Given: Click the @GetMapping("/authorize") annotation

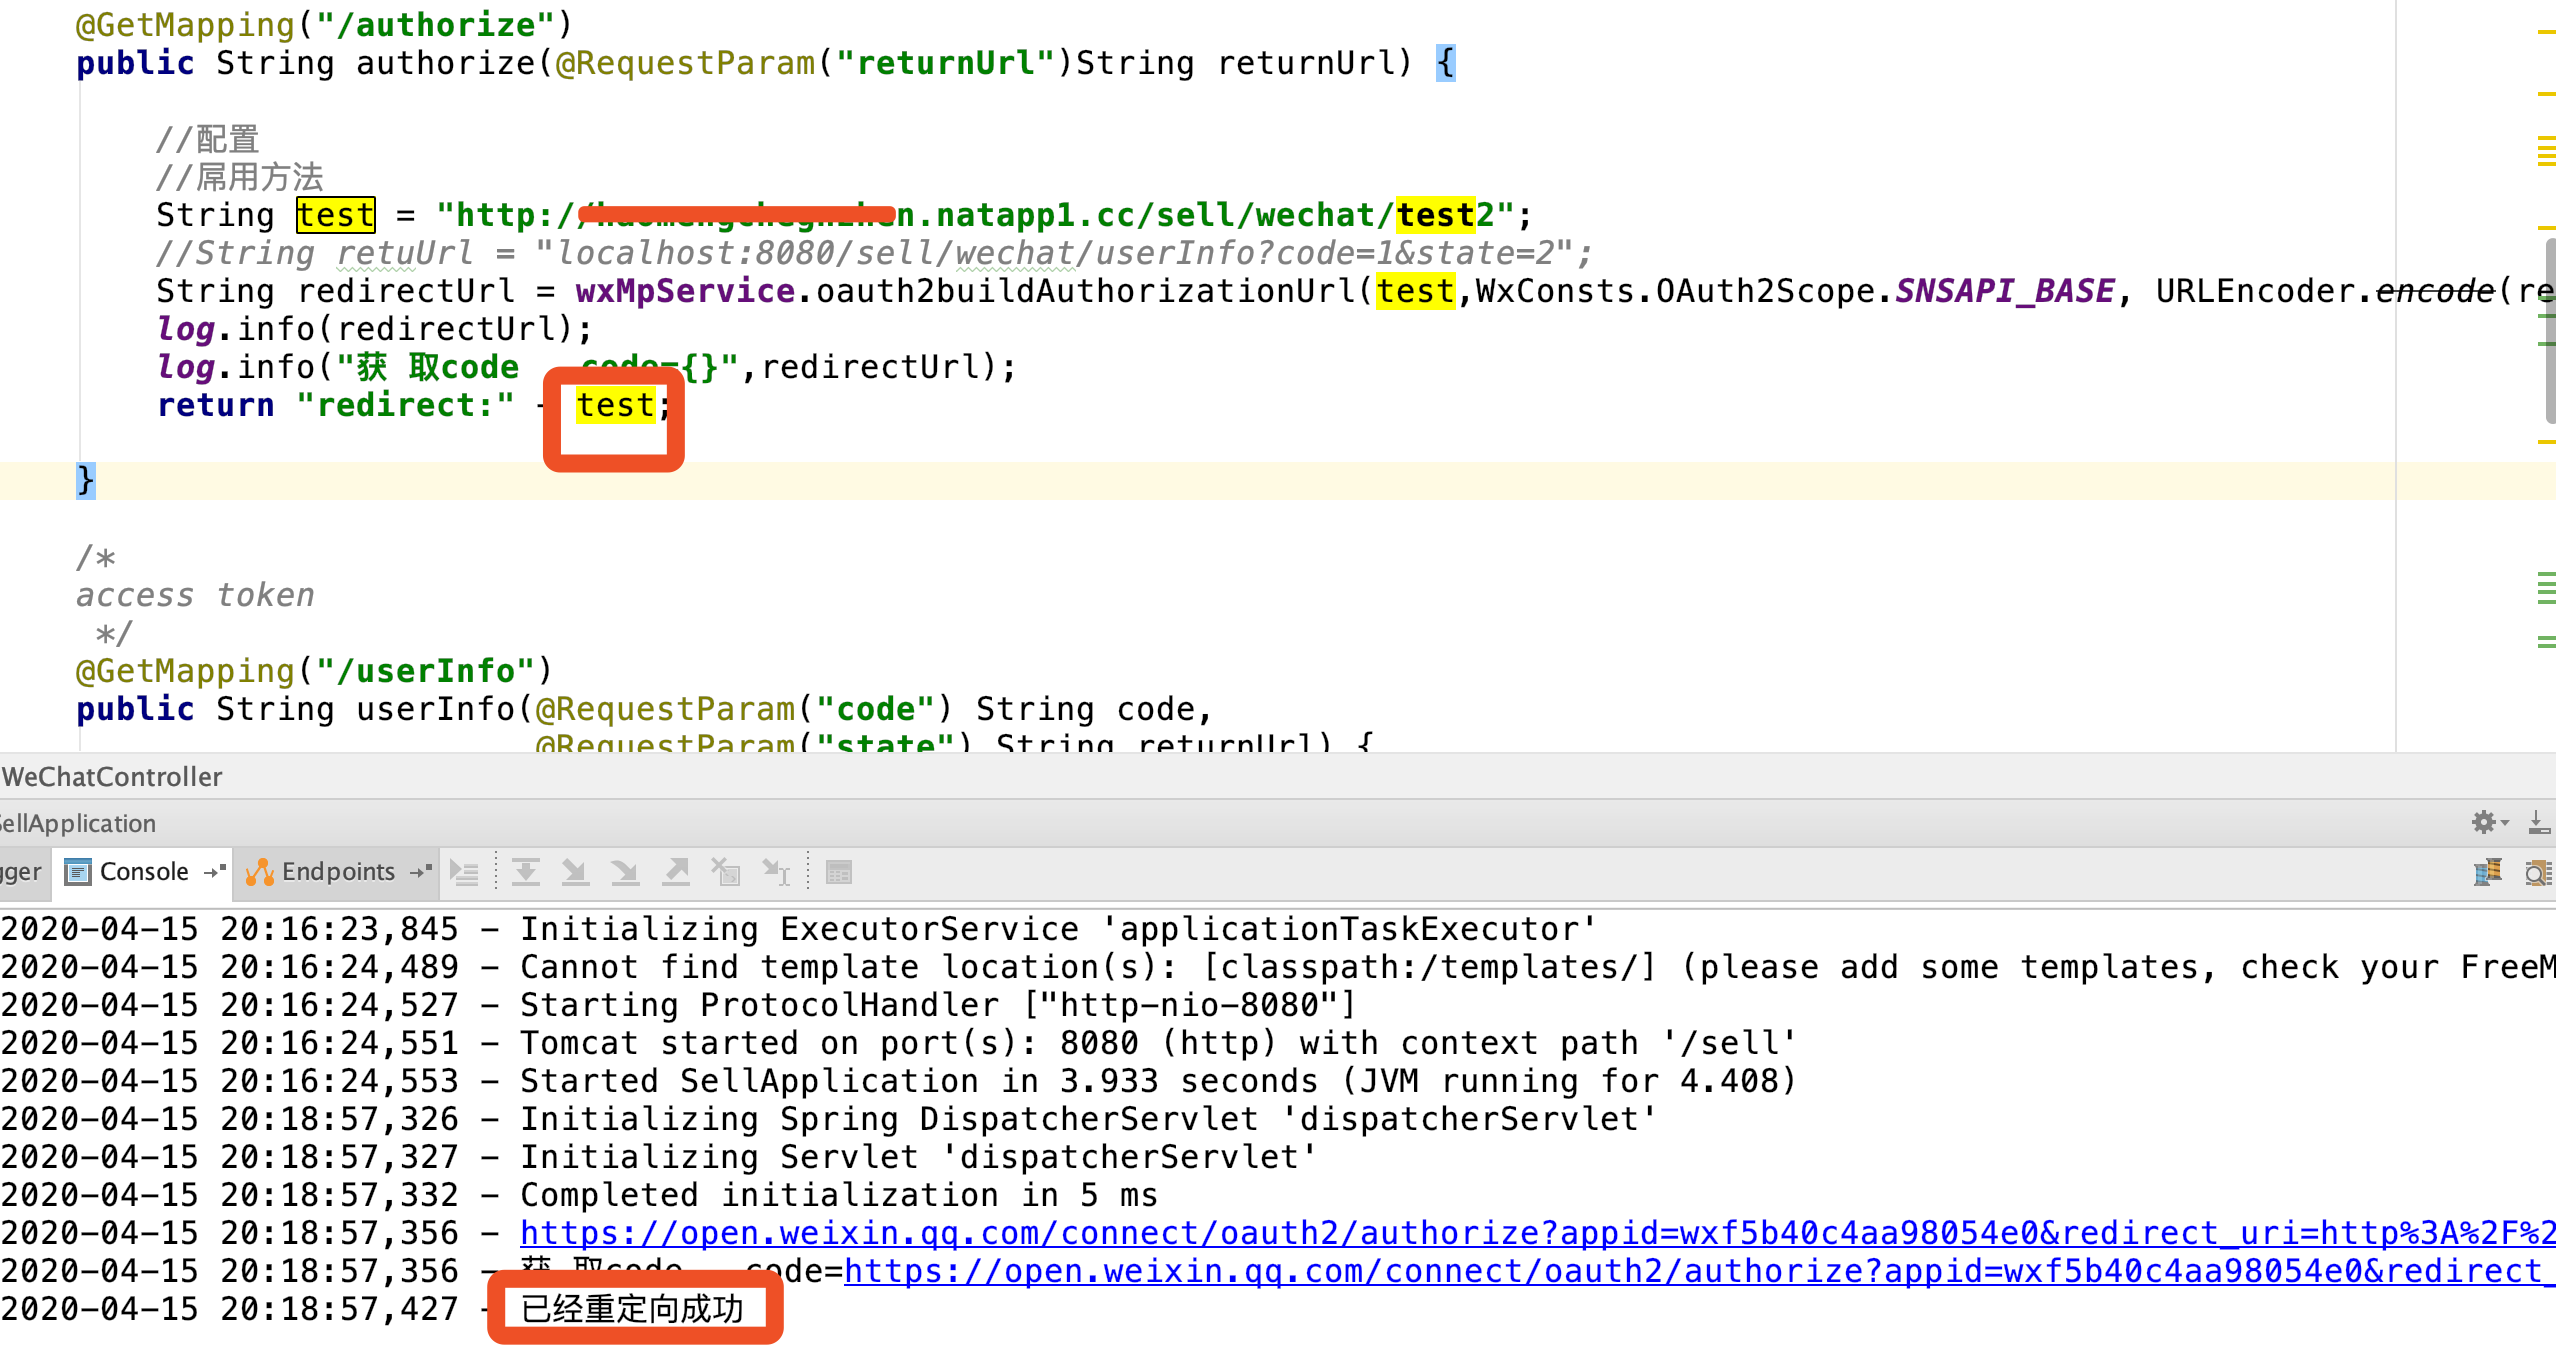Looking at the screenshot, I should pos(324,24).
